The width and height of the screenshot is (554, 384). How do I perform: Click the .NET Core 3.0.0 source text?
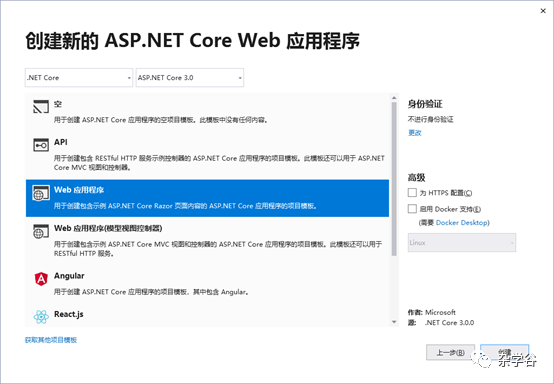tap(449, 323)
